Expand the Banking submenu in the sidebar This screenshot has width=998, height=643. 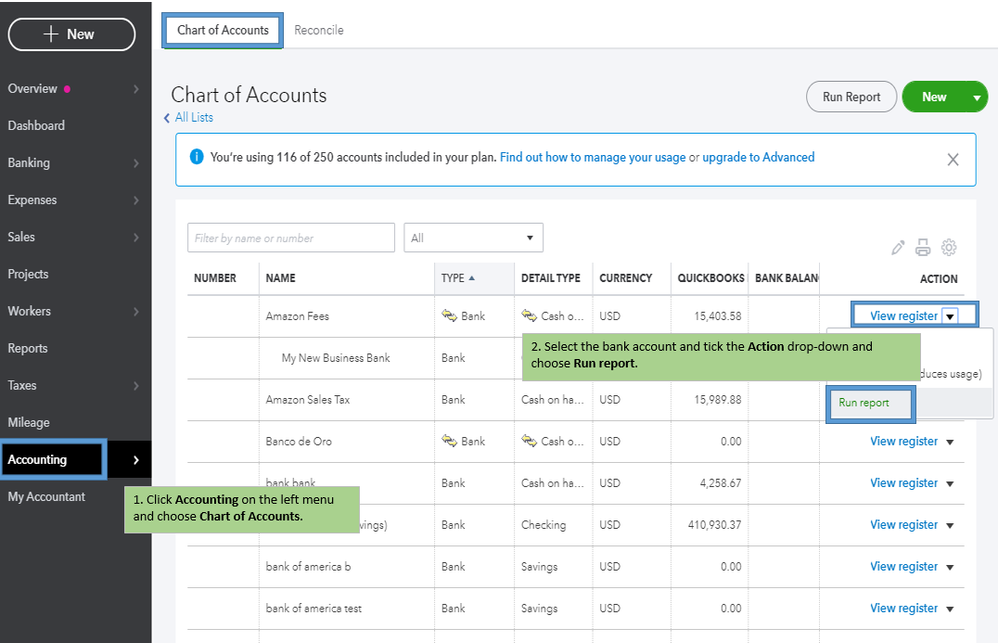136,163
